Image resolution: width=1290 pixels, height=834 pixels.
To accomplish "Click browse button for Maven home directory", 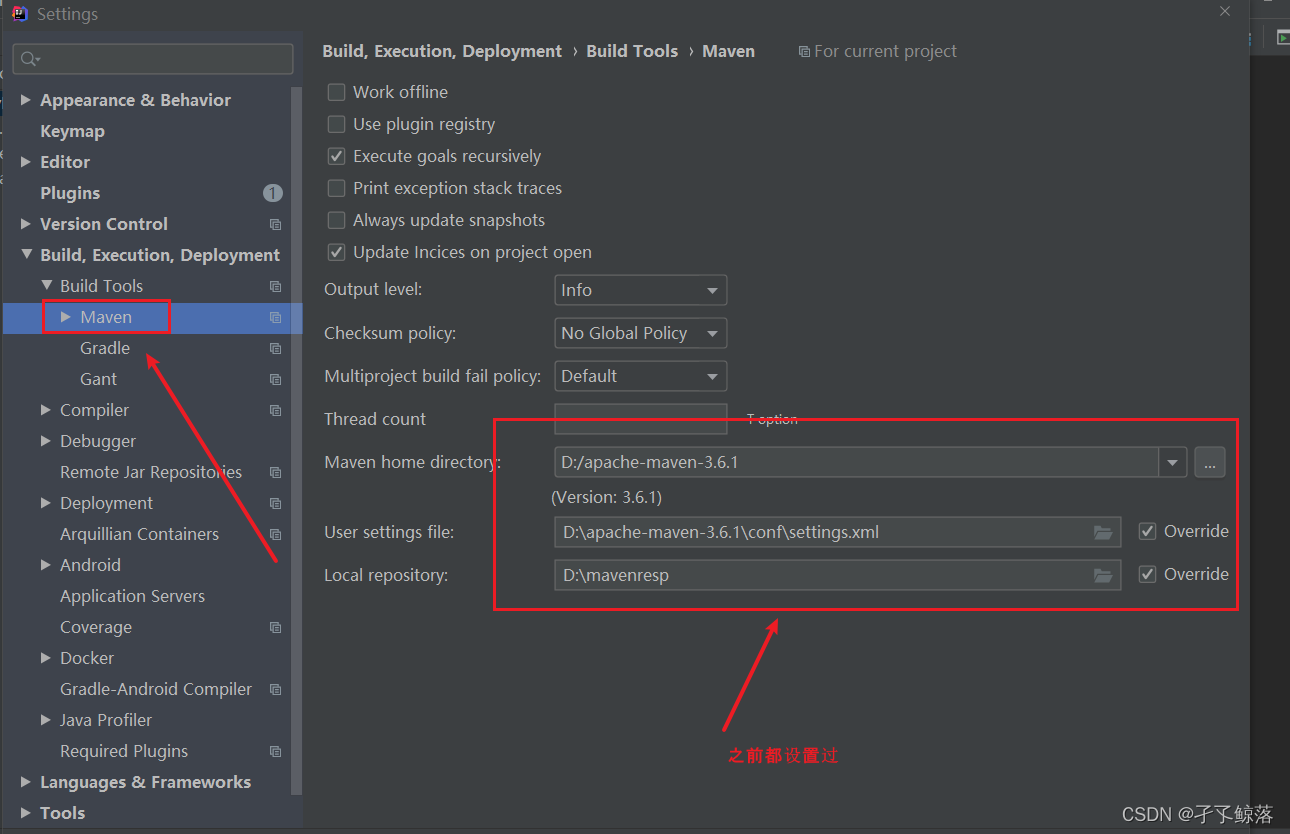I will (x=1209, y=462).
